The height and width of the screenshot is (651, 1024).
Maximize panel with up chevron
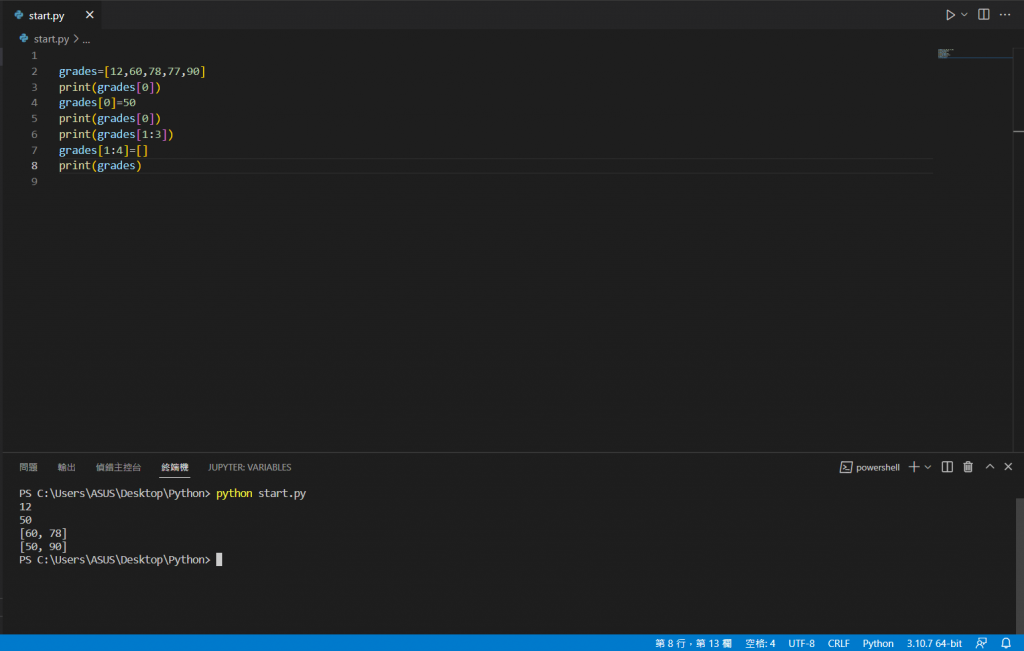pos(990,467)
